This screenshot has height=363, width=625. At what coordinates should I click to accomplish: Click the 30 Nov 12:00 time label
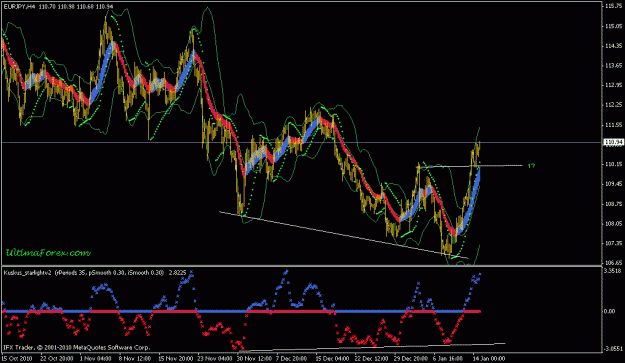tap(254, 358)
